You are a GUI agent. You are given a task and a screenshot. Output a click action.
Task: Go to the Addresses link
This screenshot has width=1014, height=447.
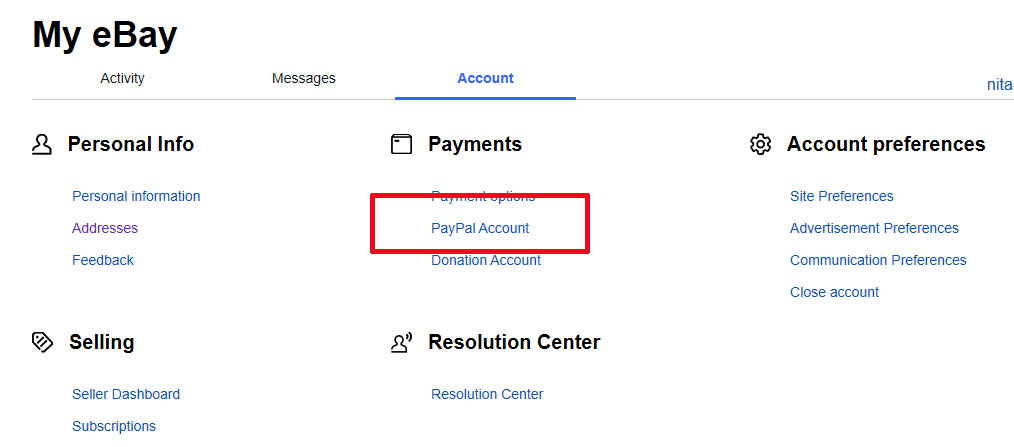105,228
